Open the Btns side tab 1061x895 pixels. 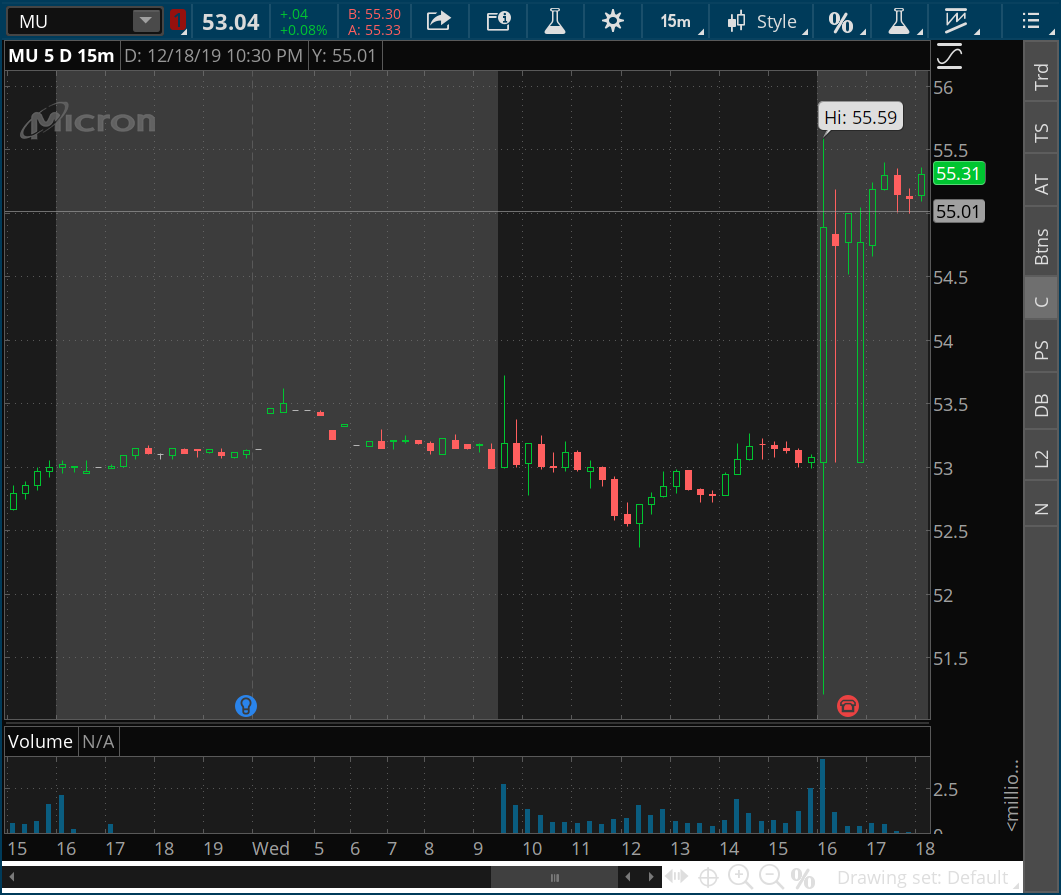(x=1041, y=246)
